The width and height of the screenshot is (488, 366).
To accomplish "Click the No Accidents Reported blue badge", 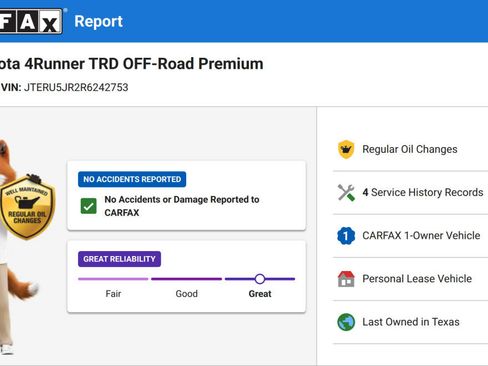I will tap(132, 179).
